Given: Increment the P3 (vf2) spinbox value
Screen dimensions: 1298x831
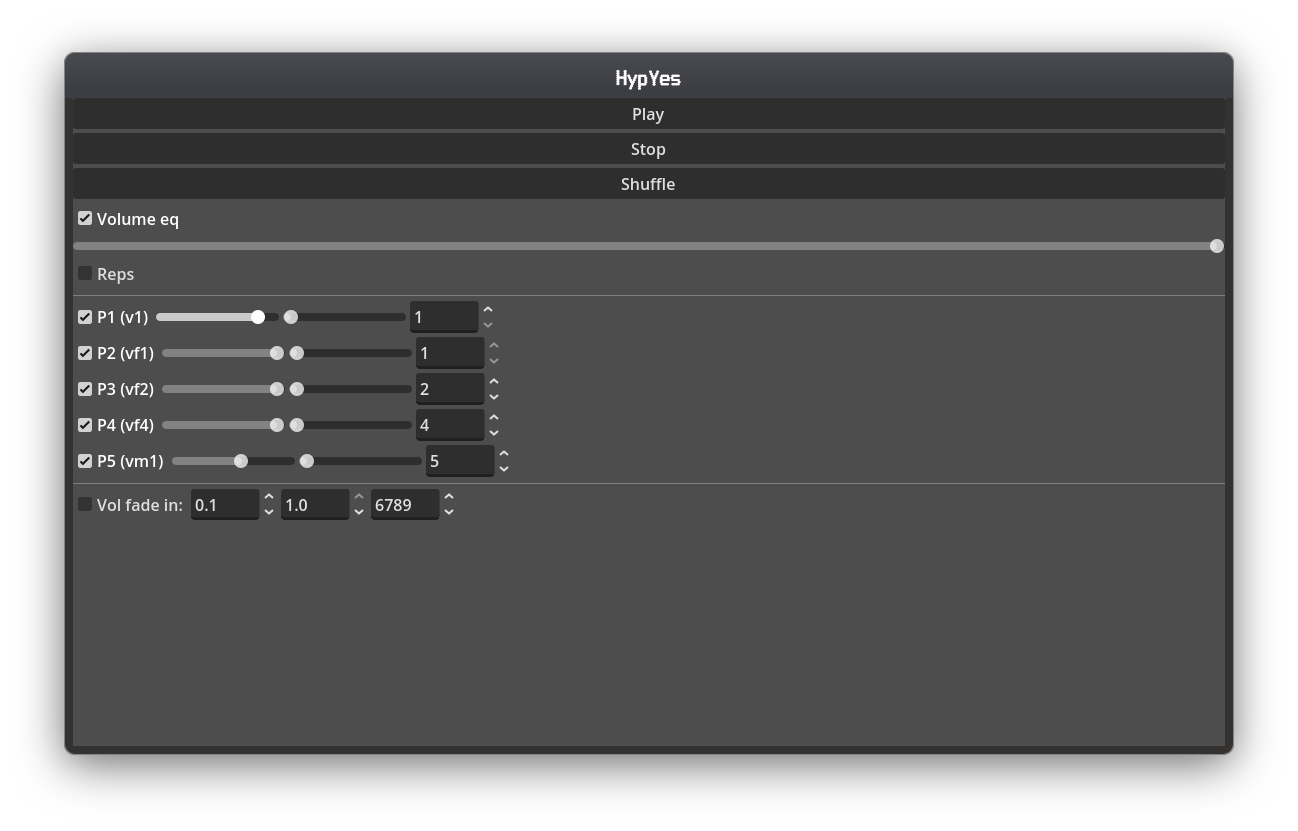Looking at the screenshot, I should click(x=494, y=382).
